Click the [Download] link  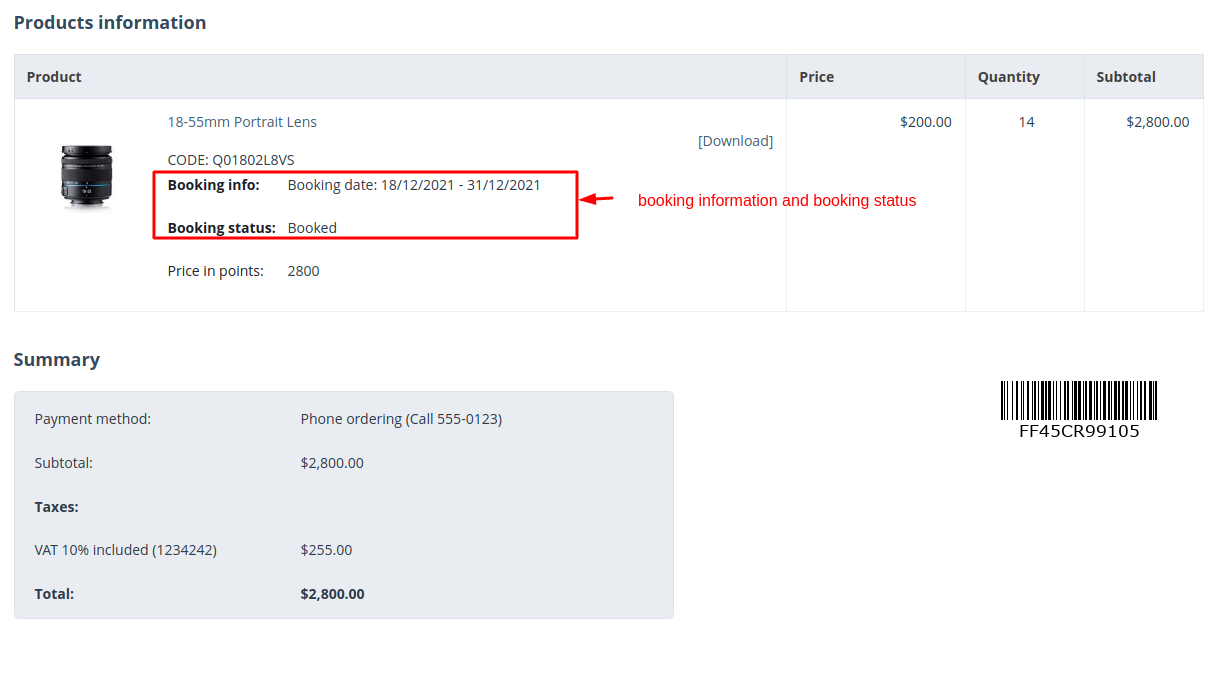[x=735, y=141]
